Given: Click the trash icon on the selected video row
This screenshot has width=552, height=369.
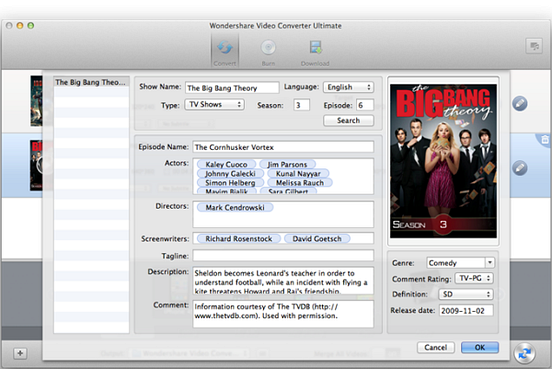Looking at the screenshot, I should pos(545,139).
